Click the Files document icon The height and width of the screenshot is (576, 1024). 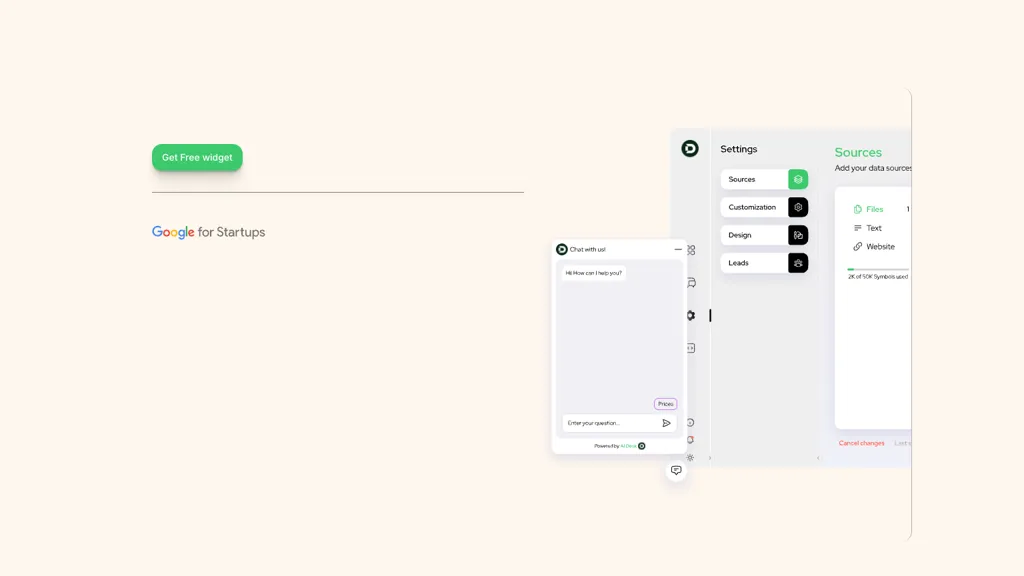tap(857, 209)
